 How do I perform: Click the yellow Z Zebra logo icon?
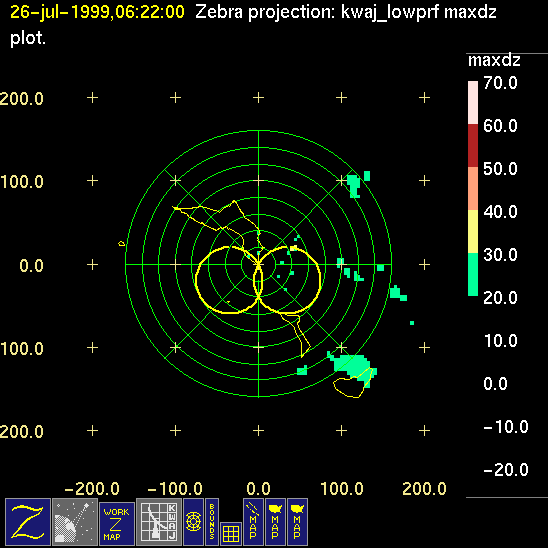28,522
